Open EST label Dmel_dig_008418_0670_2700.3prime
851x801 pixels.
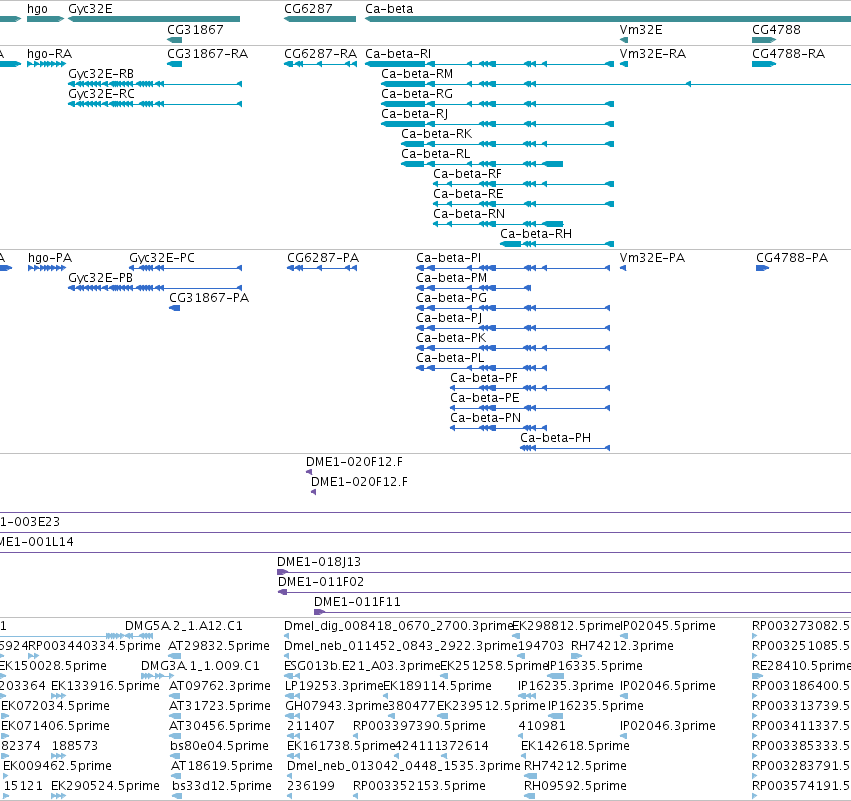pyautogui.click(x=398, y=626)
